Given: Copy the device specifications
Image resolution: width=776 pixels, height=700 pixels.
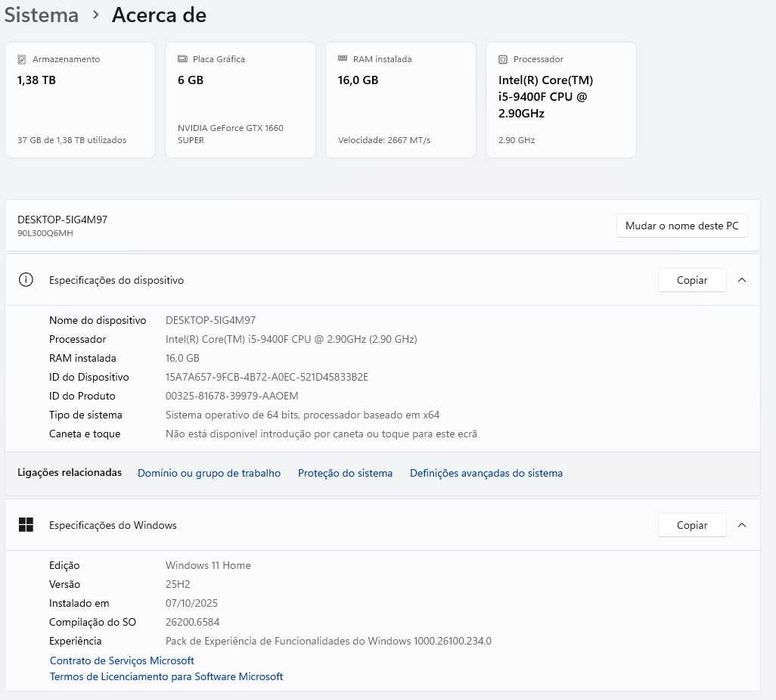Looking at the screenshot, I should [692, 280].
